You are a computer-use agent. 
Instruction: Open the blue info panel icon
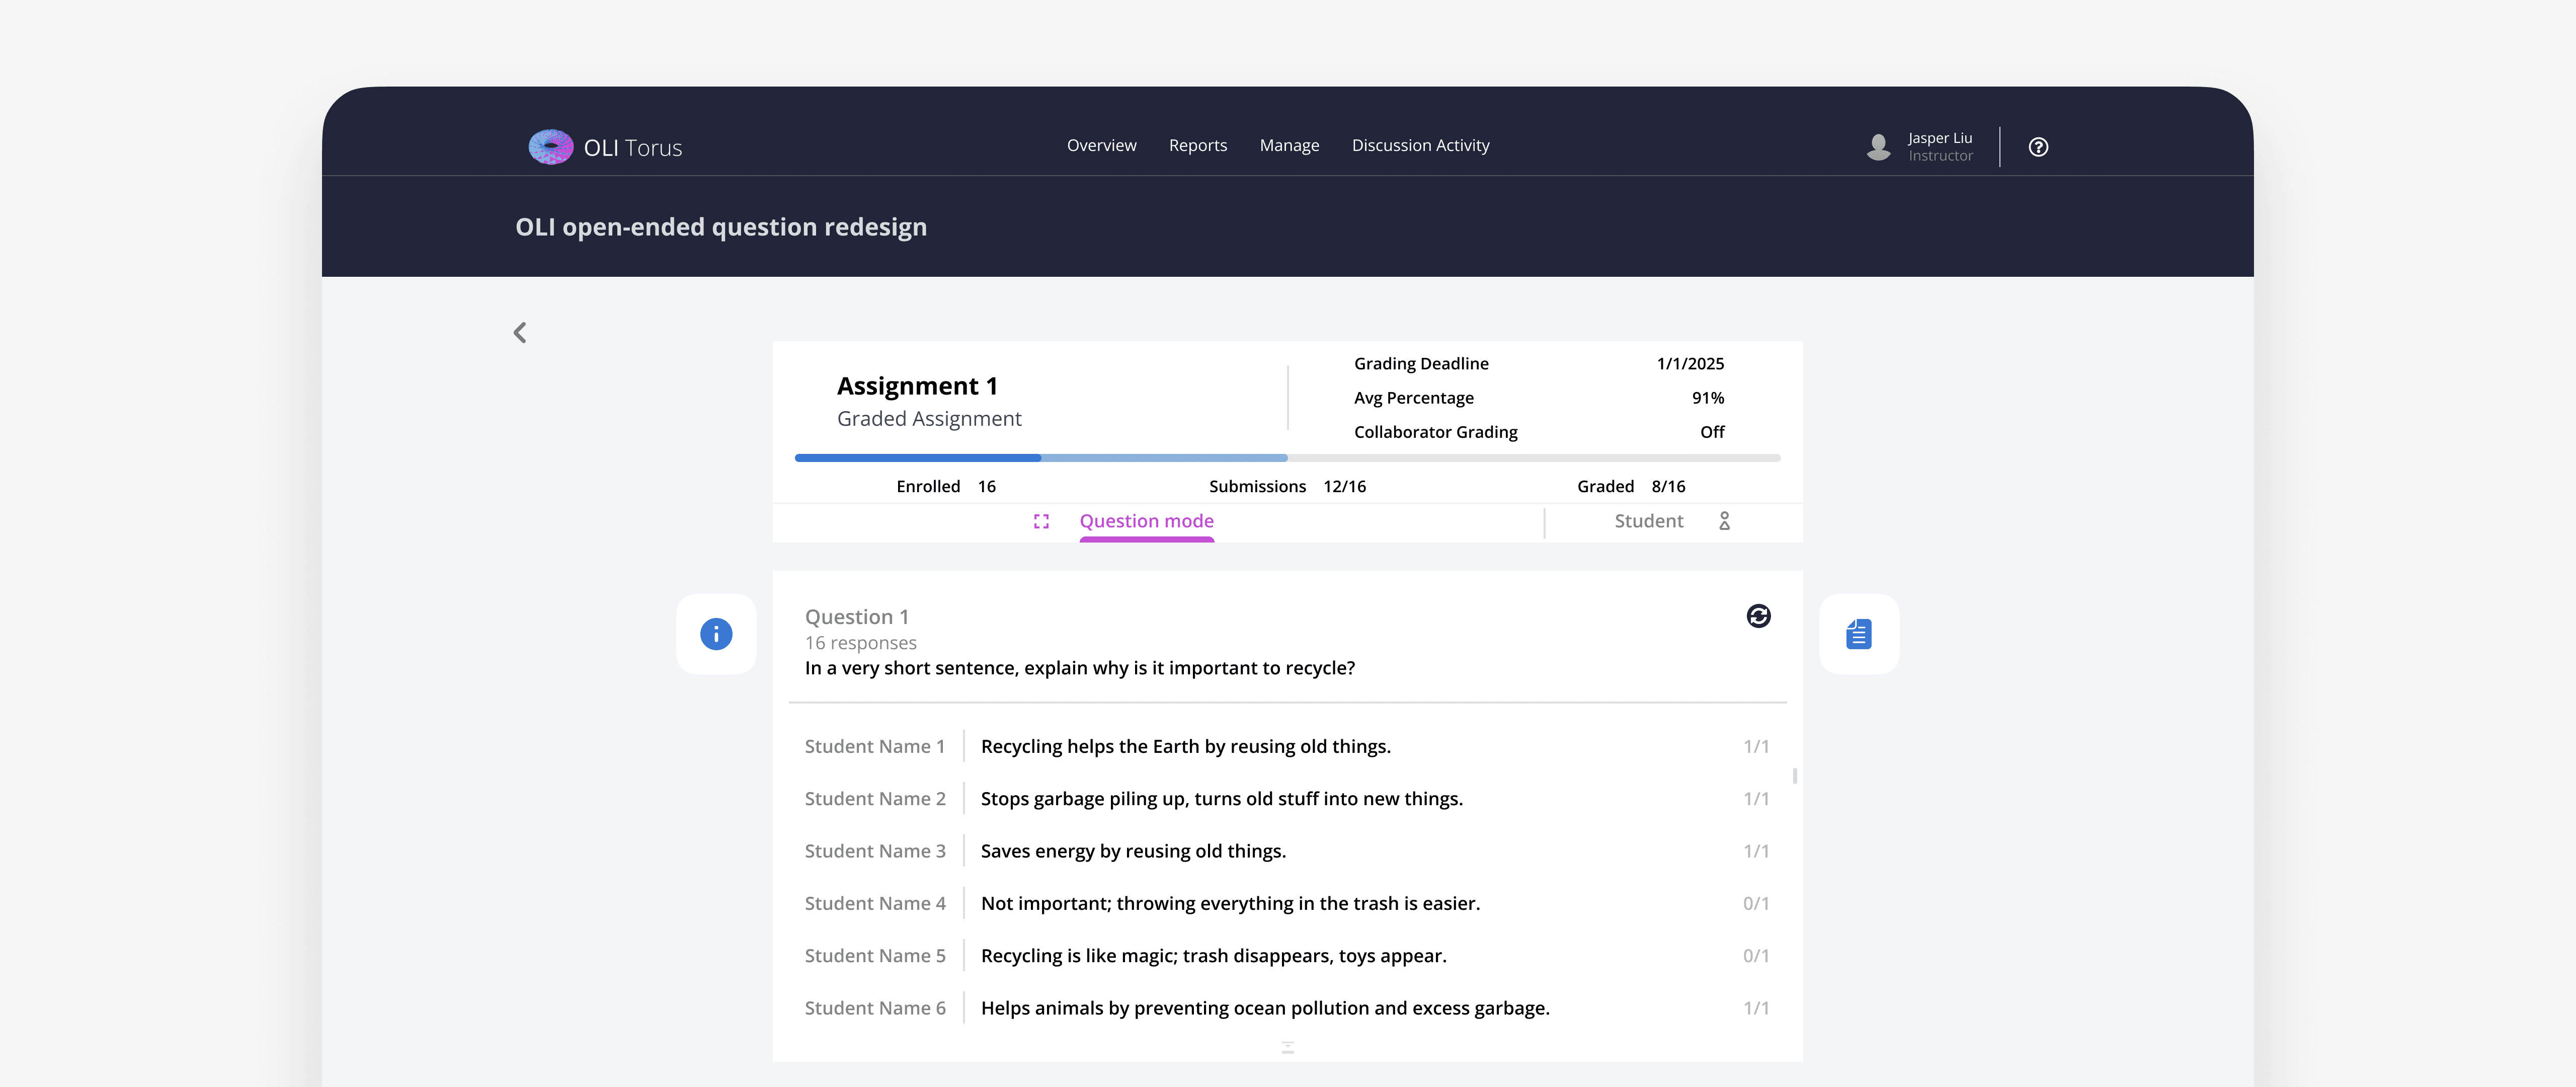(716, 634)
